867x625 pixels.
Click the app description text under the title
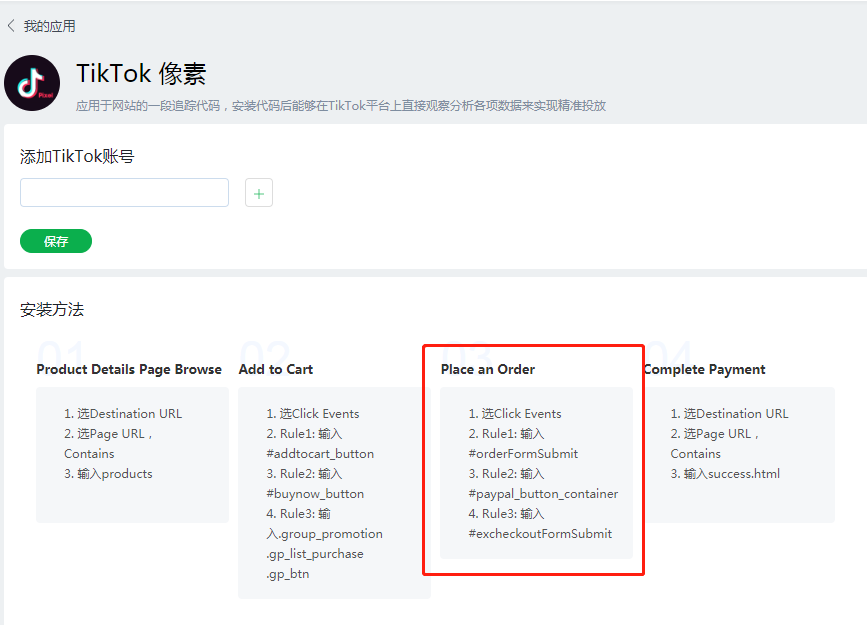[341, 106]
